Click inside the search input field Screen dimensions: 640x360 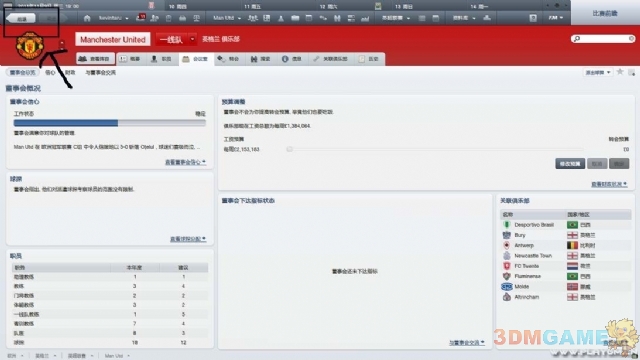pos(604,39)
